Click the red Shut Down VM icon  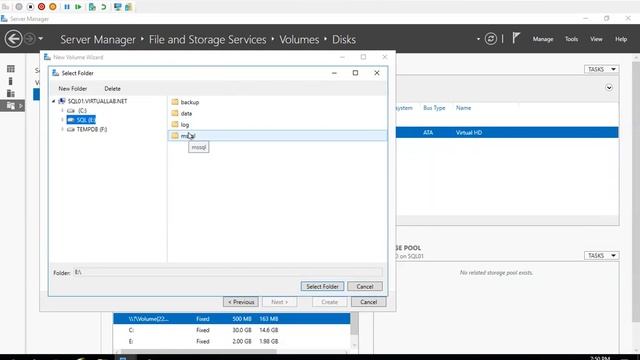pyautogui.click(x=41, y=7)
